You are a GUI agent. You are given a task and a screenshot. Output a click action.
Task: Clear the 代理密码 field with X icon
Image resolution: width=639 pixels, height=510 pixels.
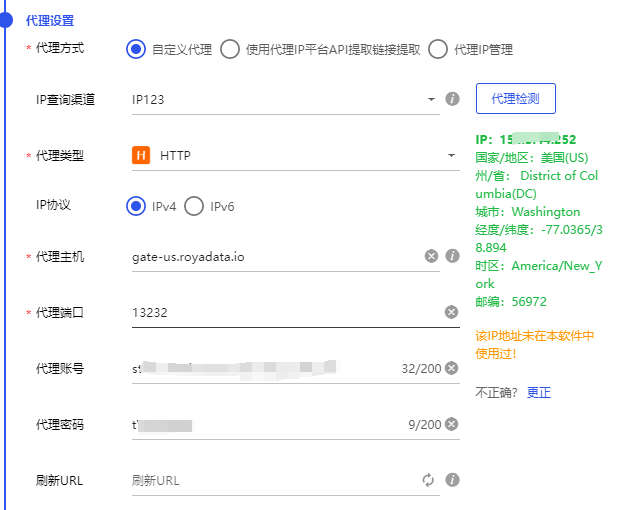[x=451, y=424]
